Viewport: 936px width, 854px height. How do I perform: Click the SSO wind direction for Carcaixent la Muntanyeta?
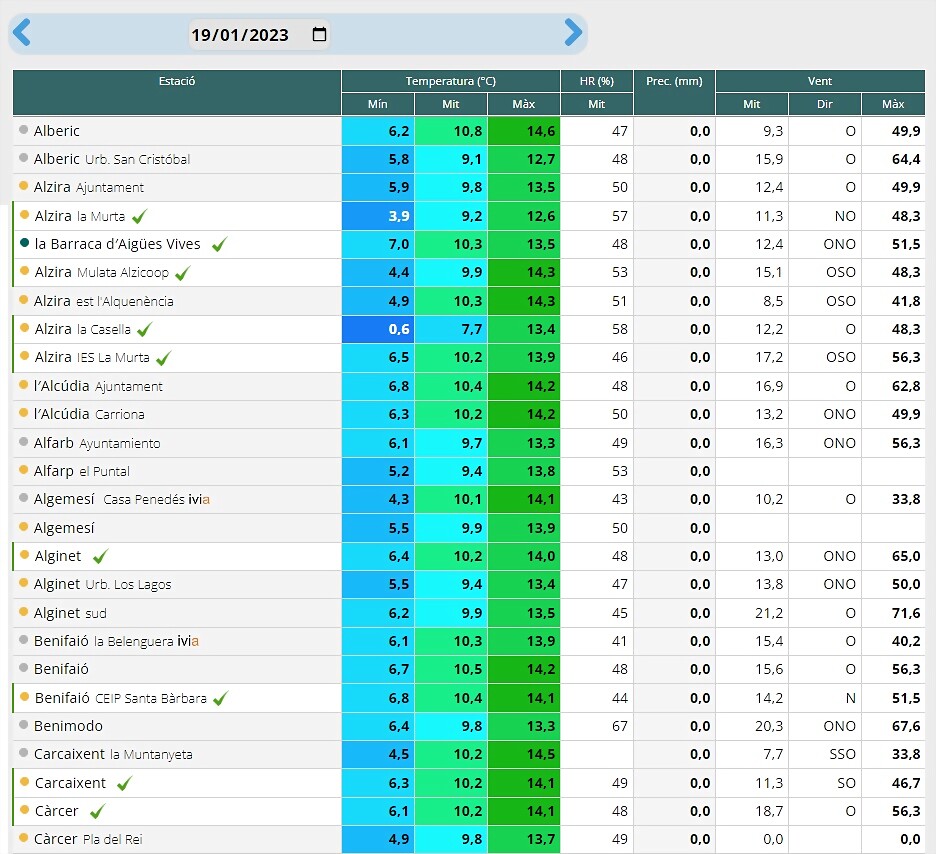click(825, 754)
